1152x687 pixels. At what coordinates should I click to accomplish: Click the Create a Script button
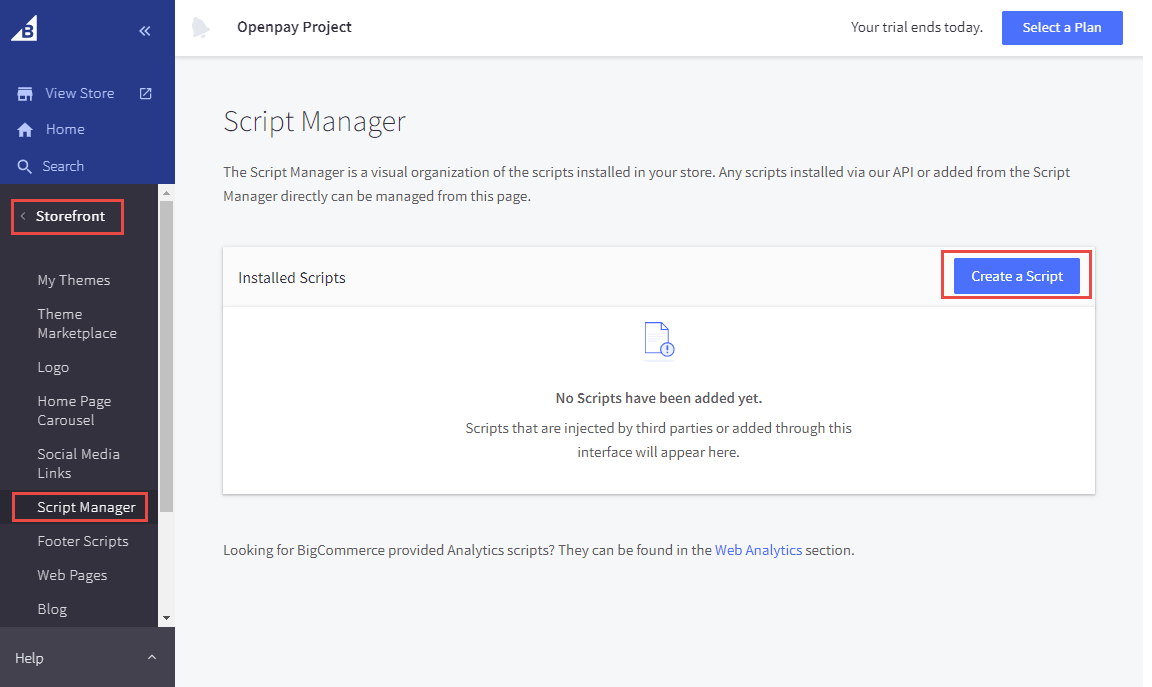1016,276
